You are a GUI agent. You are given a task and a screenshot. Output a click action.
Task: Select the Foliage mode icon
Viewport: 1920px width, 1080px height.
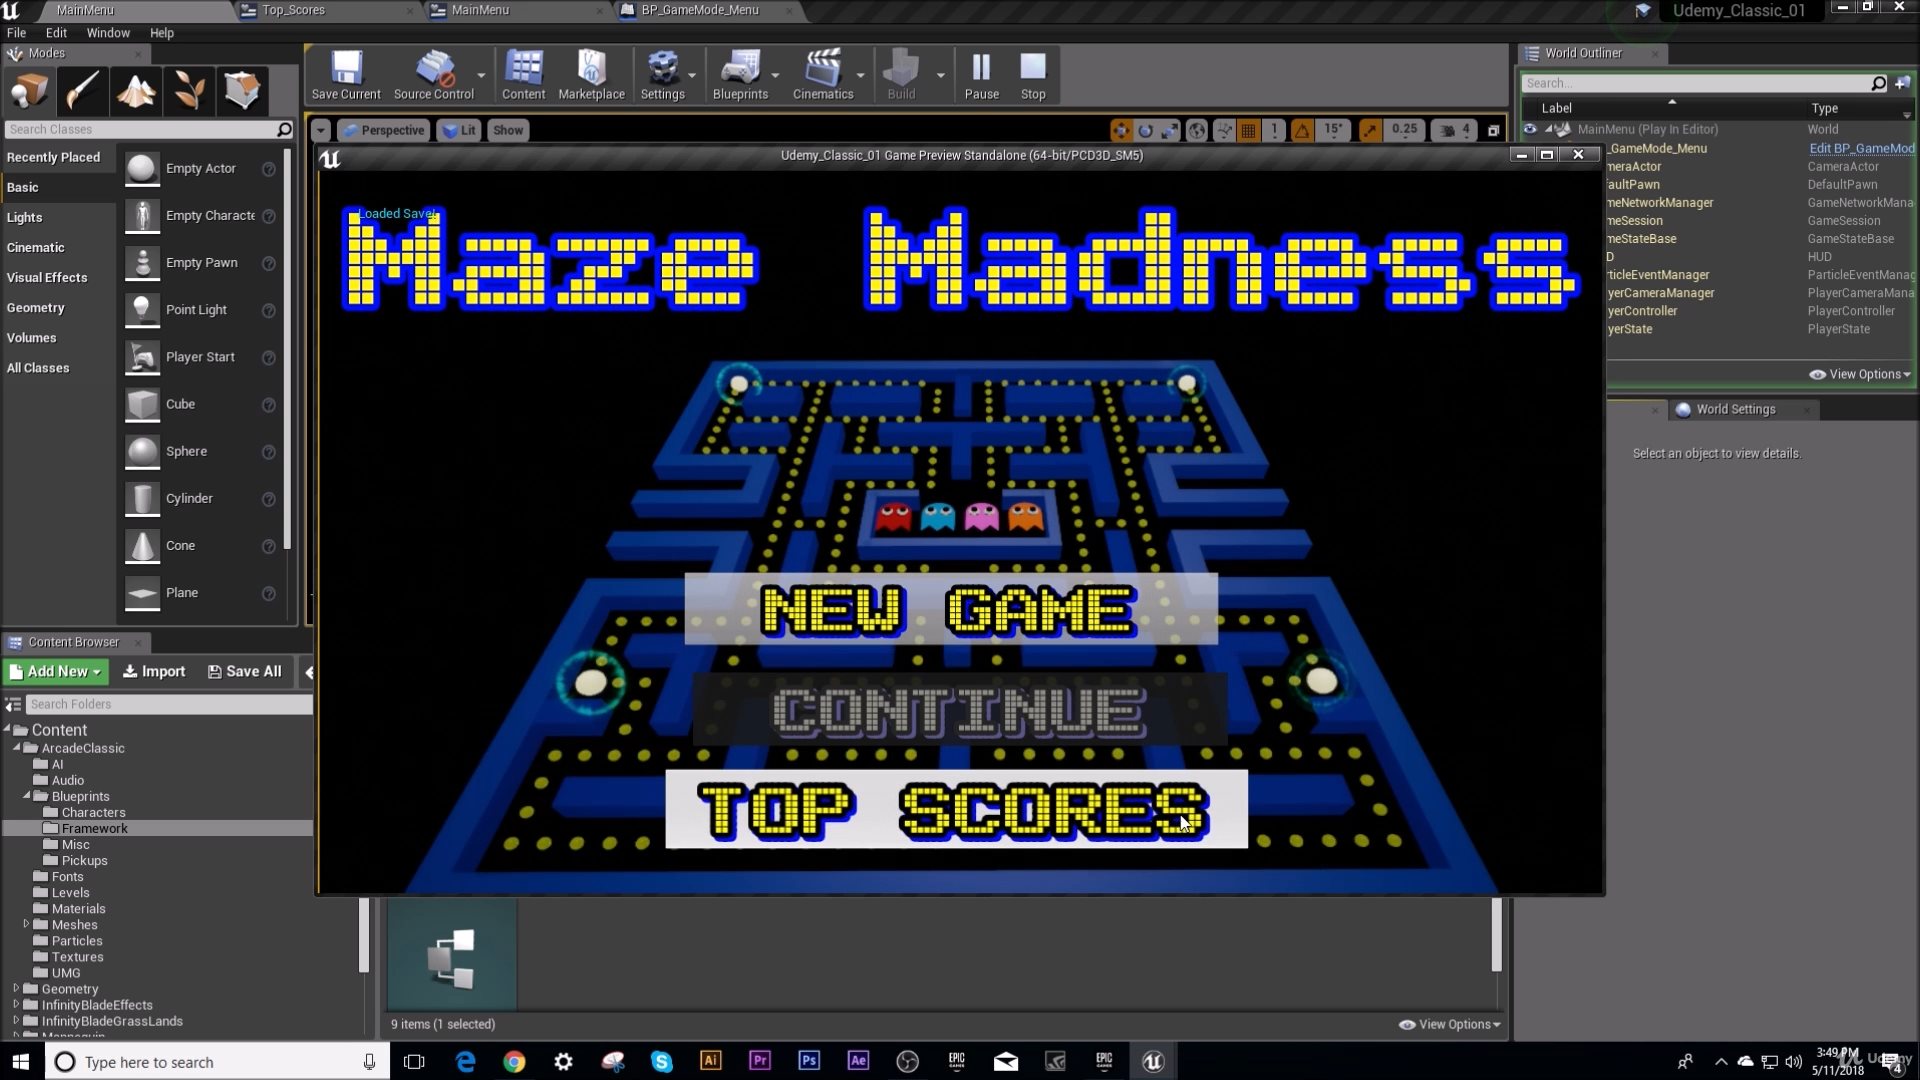(189, 91)
